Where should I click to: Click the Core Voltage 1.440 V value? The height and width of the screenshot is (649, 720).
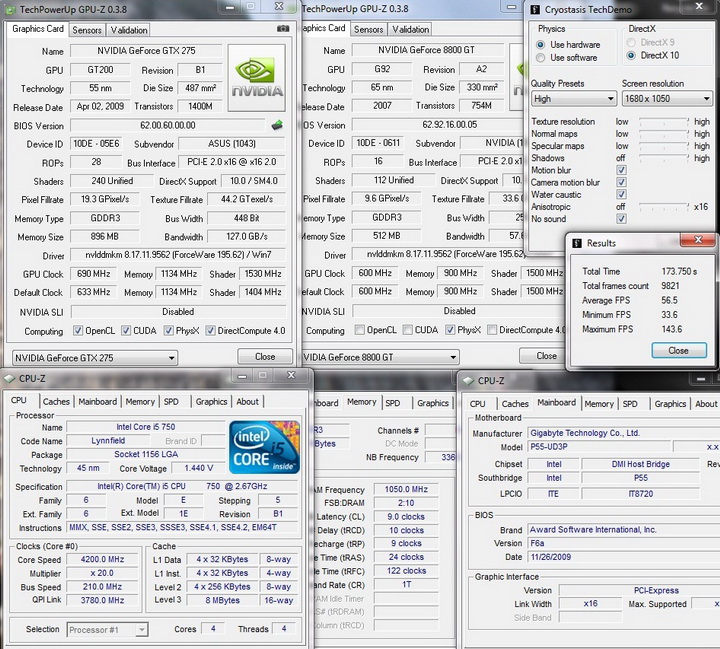[198, 468]
